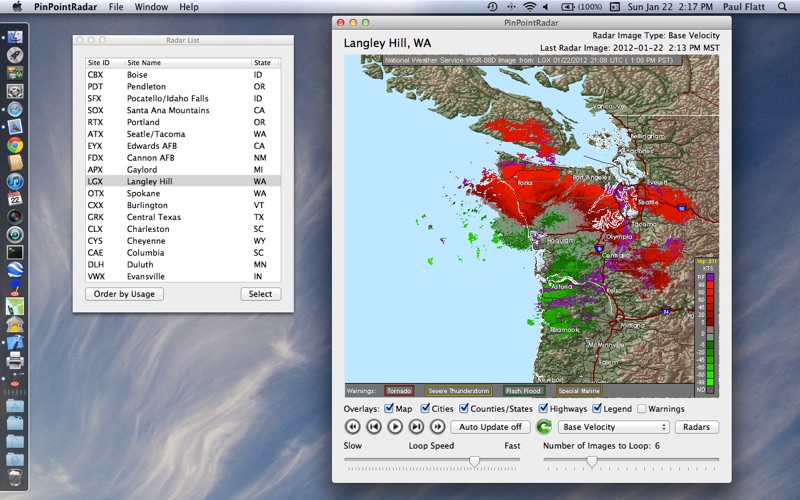
Task: Open Finder from the dock
Action: tap(15, 37)
